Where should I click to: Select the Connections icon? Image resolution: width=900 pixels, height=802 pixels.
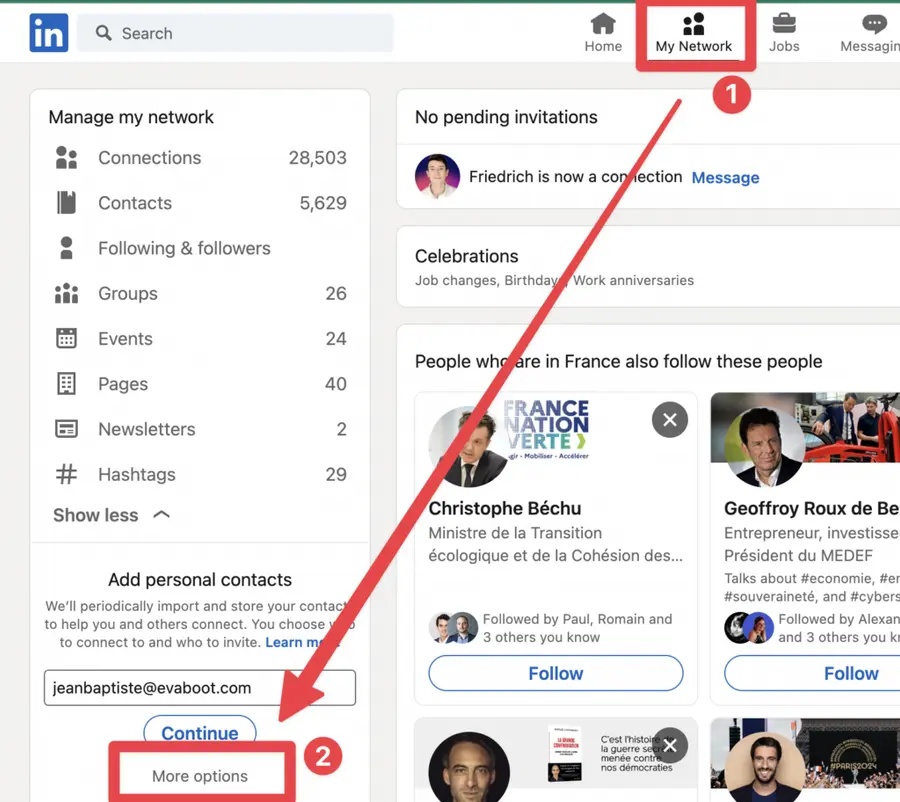tap(66, 157)
